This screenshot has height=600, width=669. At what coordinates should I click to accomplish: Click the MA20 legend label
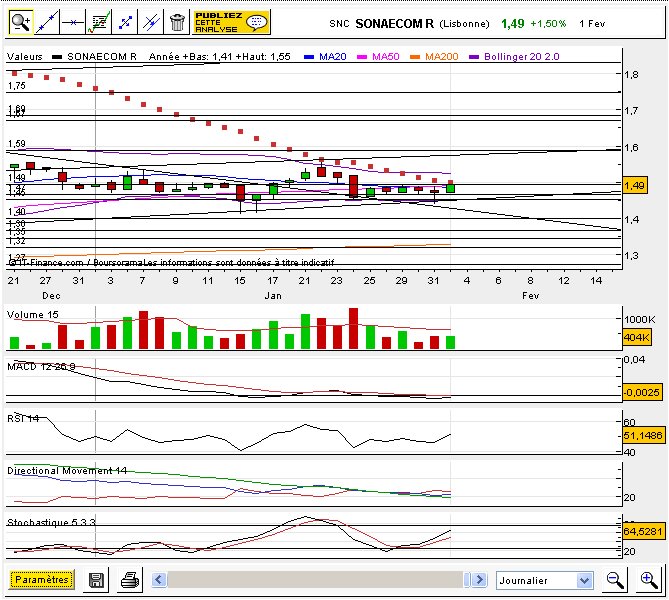(x=333, y=57)
